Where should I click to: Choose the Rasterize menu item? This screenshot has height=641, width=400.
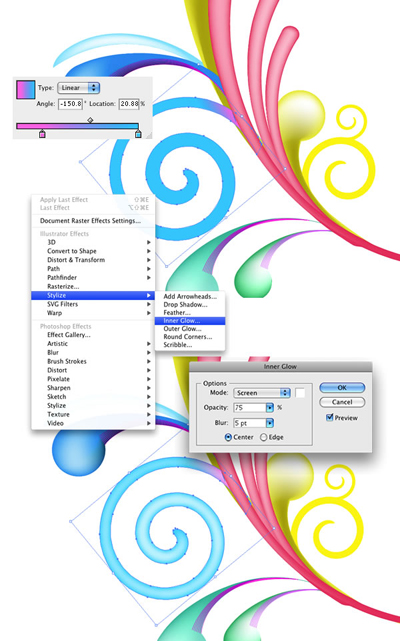pos(93,287)
